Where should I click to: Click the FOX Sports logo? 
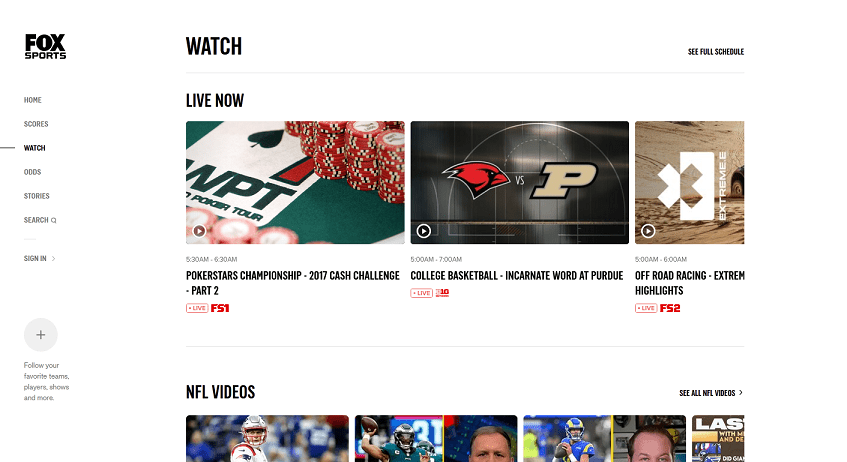pyautogui.click(x=45, y=46)
